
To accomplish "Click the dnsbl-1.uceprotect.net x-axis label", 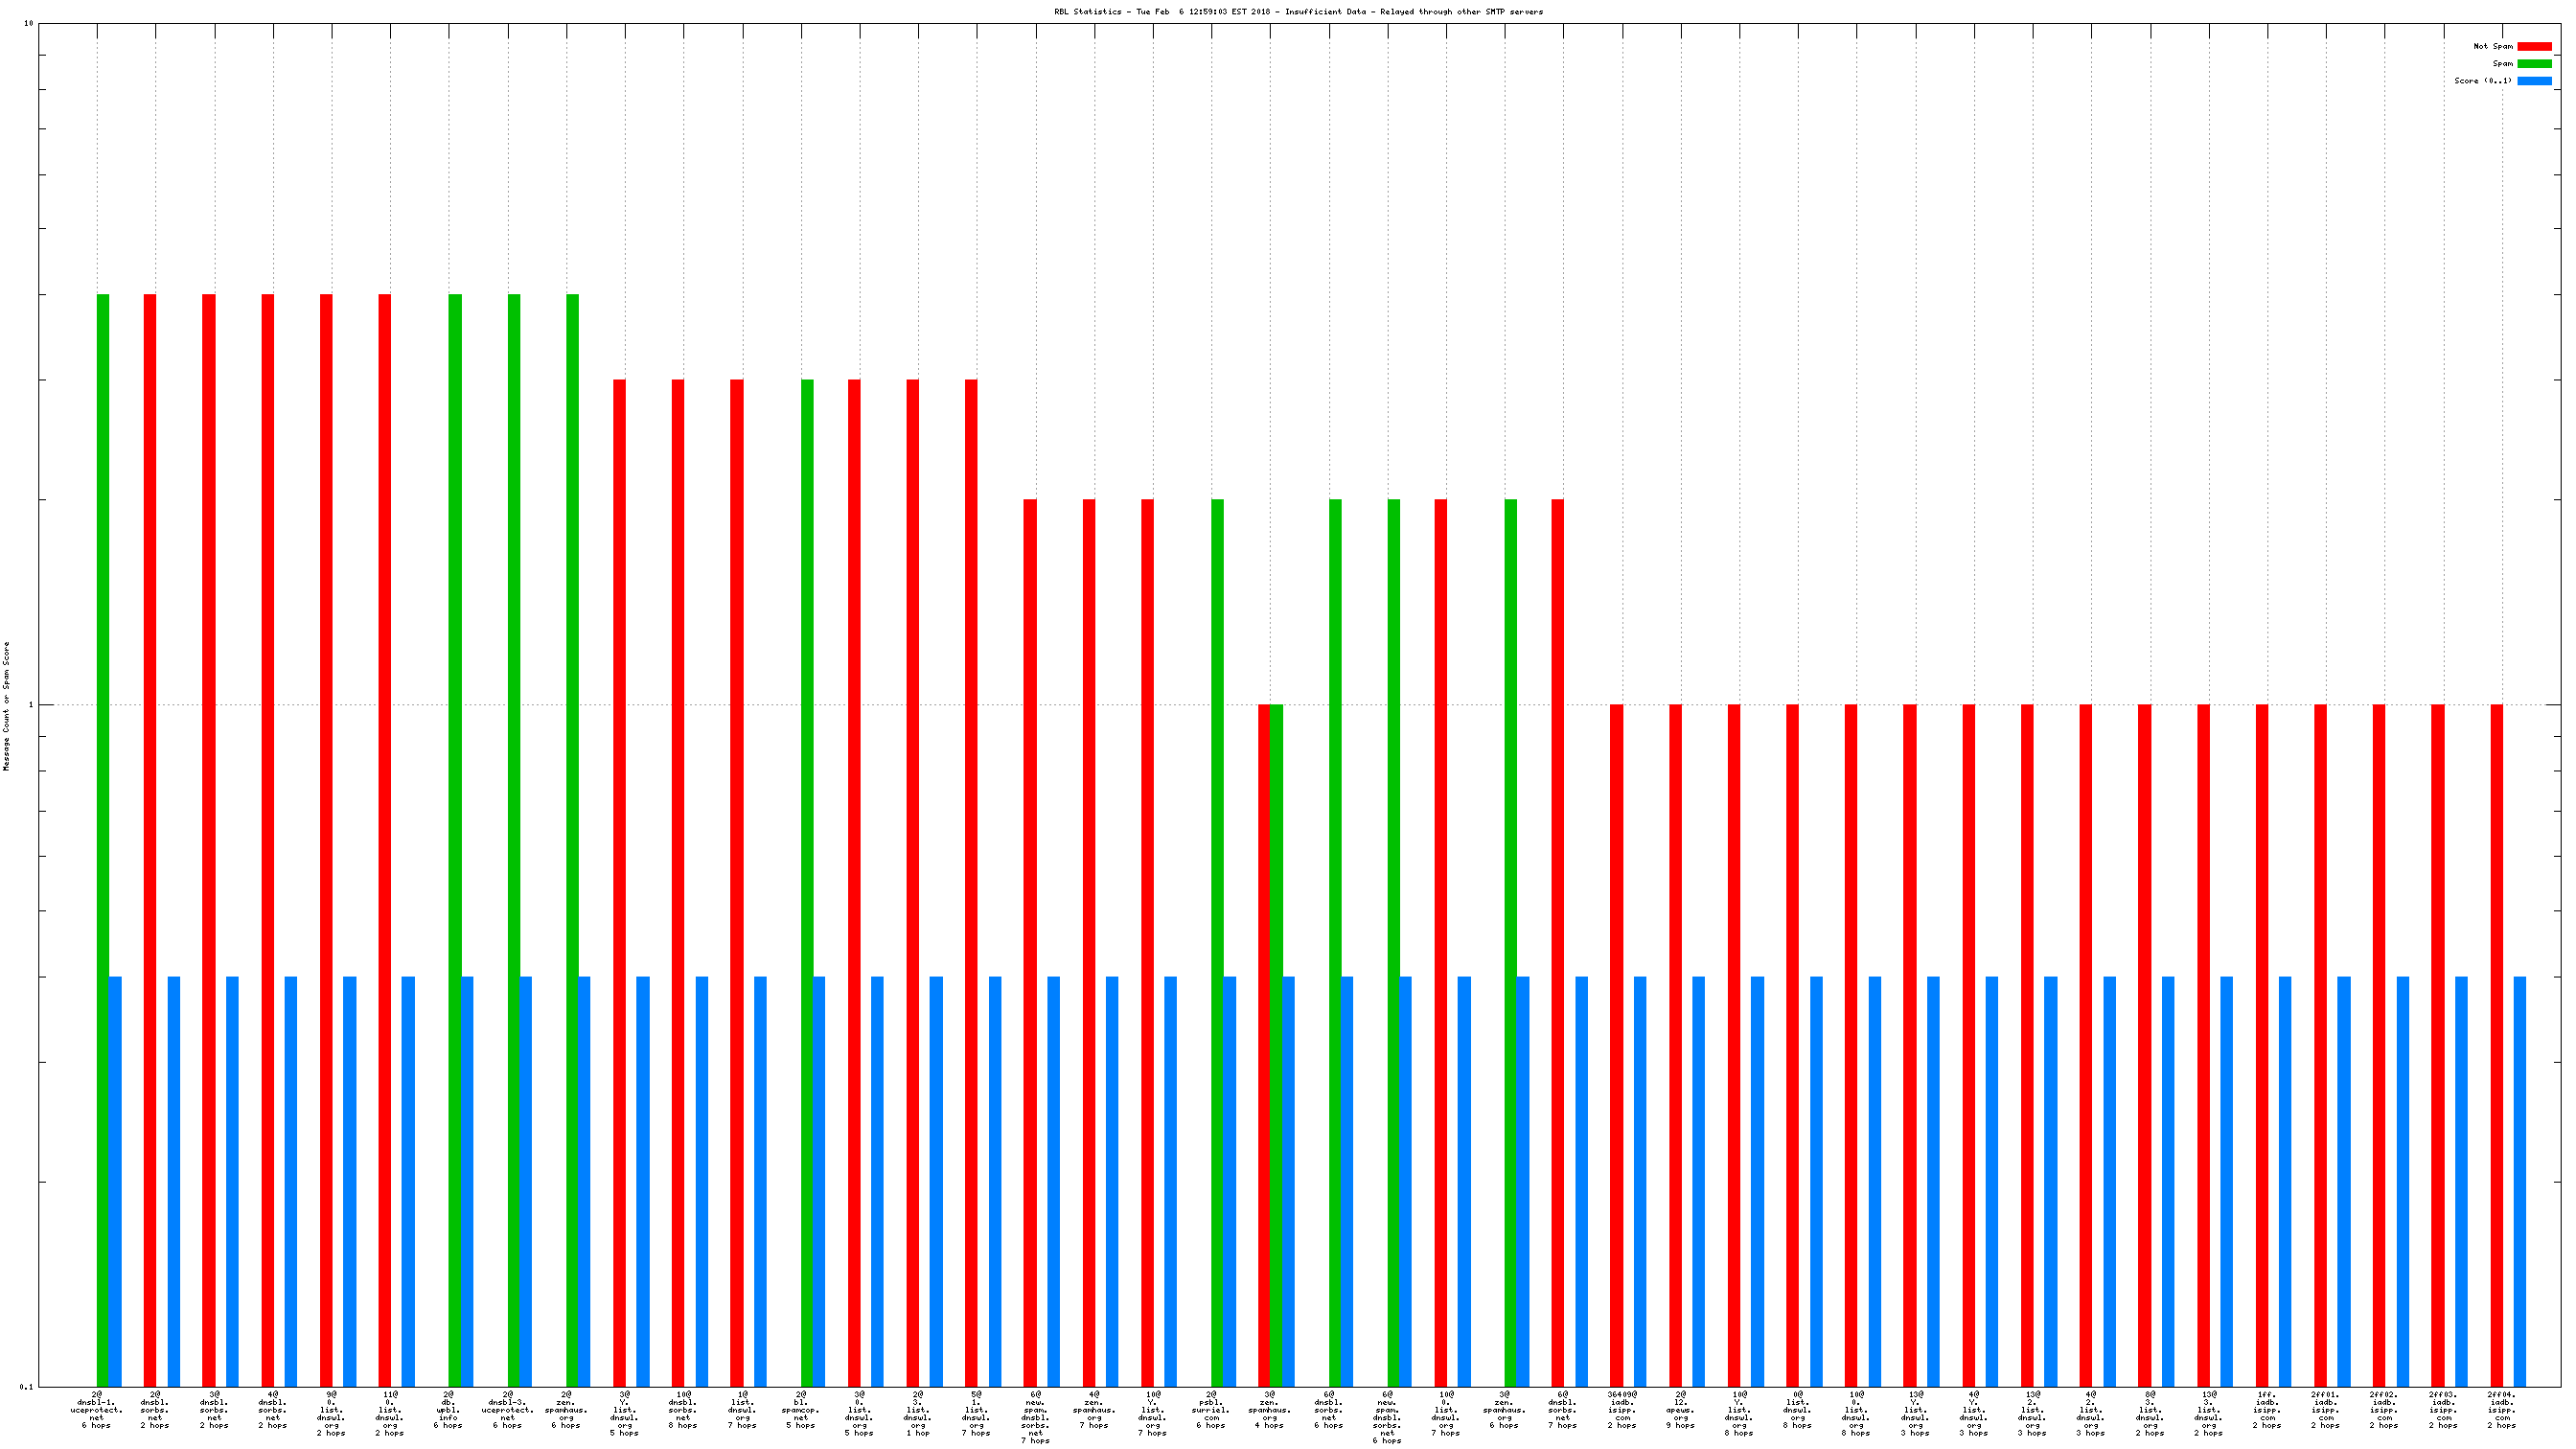I will tap(97, 1409).
